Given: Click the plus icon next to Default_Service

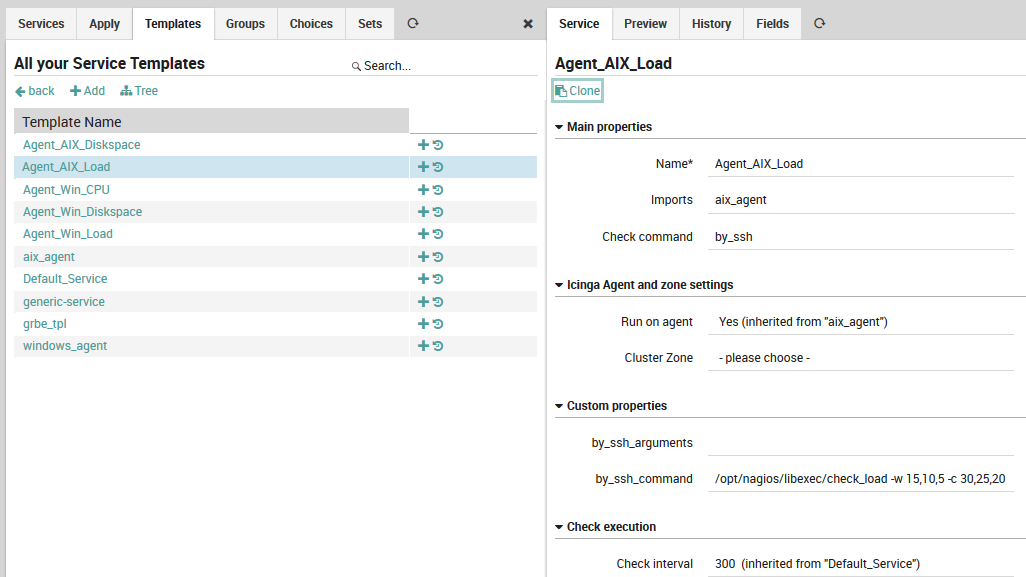Looking at the screenshot, I should click(423, 278).
